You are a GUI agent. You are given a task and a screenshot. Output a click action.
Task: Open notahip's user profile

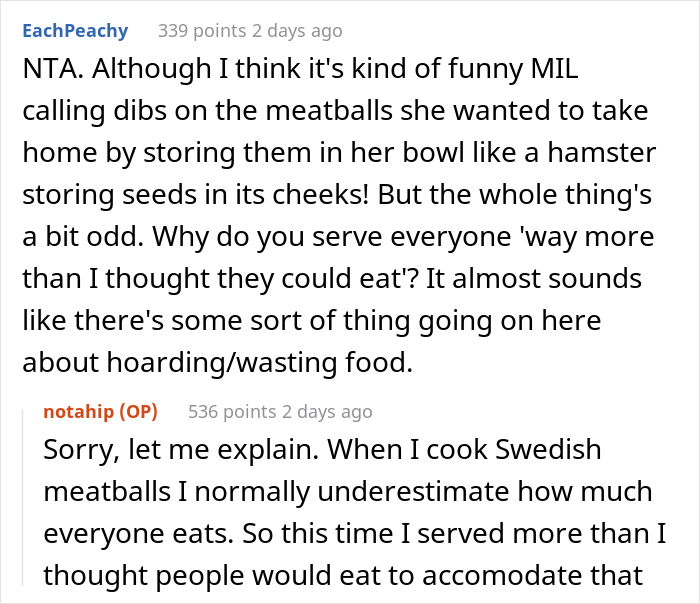click(x=79, y=411)
